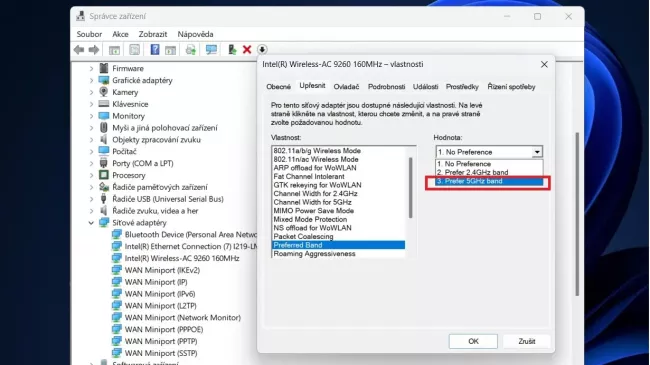Select Channel Width for 5GHz property
This screenshot has height=365, width=650.
click(338, 202)
